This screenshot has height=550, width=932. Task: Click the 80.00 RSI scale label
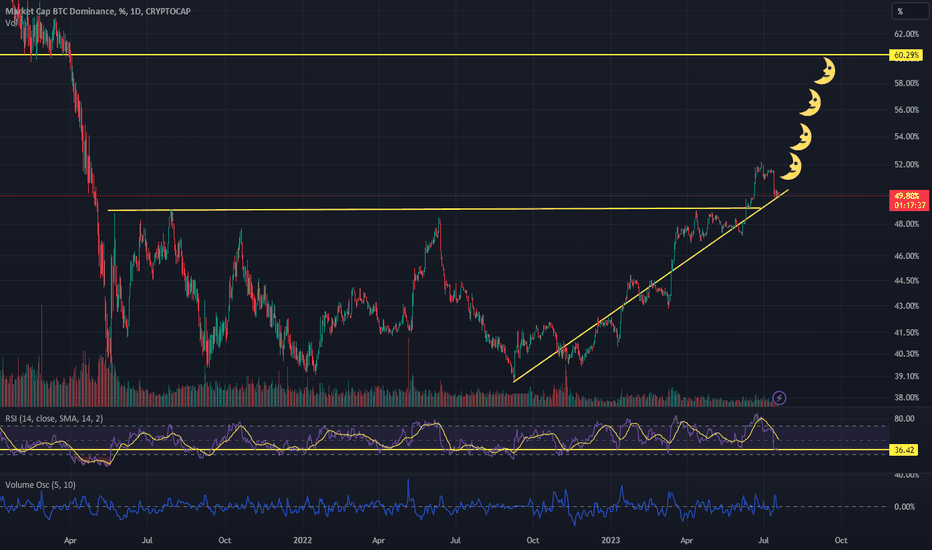pyautogui.click(x=904, y=419)
